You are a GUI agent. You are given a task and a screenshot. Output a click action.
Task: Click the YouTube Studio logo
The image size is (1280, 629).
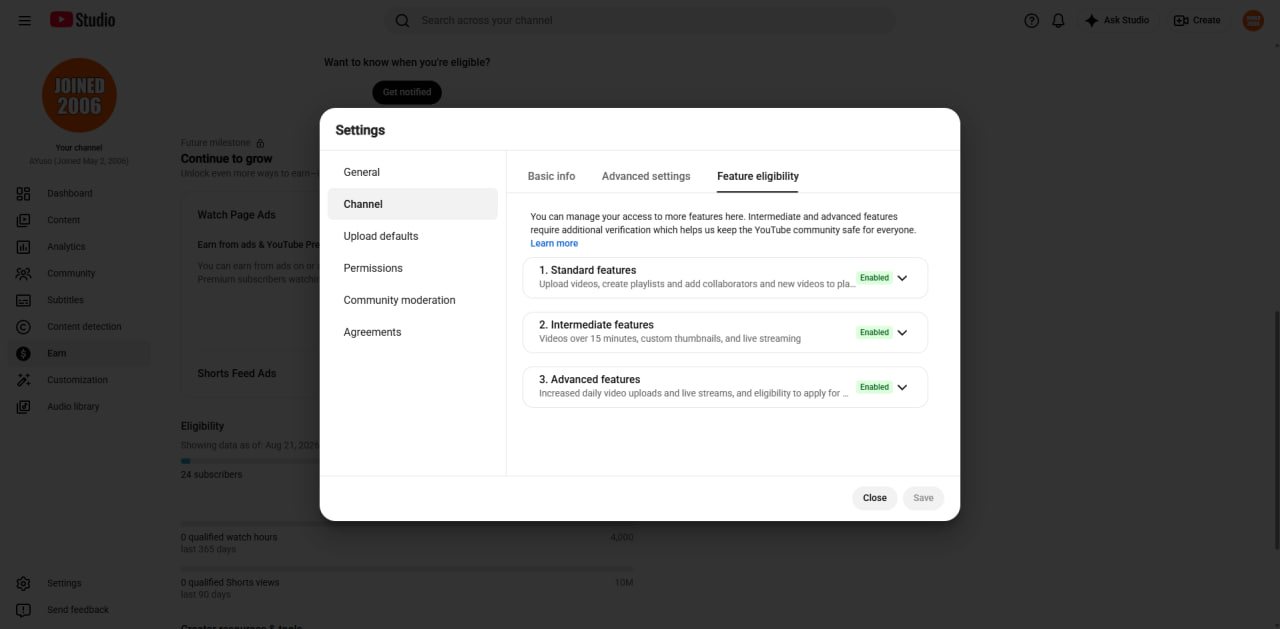83,20
